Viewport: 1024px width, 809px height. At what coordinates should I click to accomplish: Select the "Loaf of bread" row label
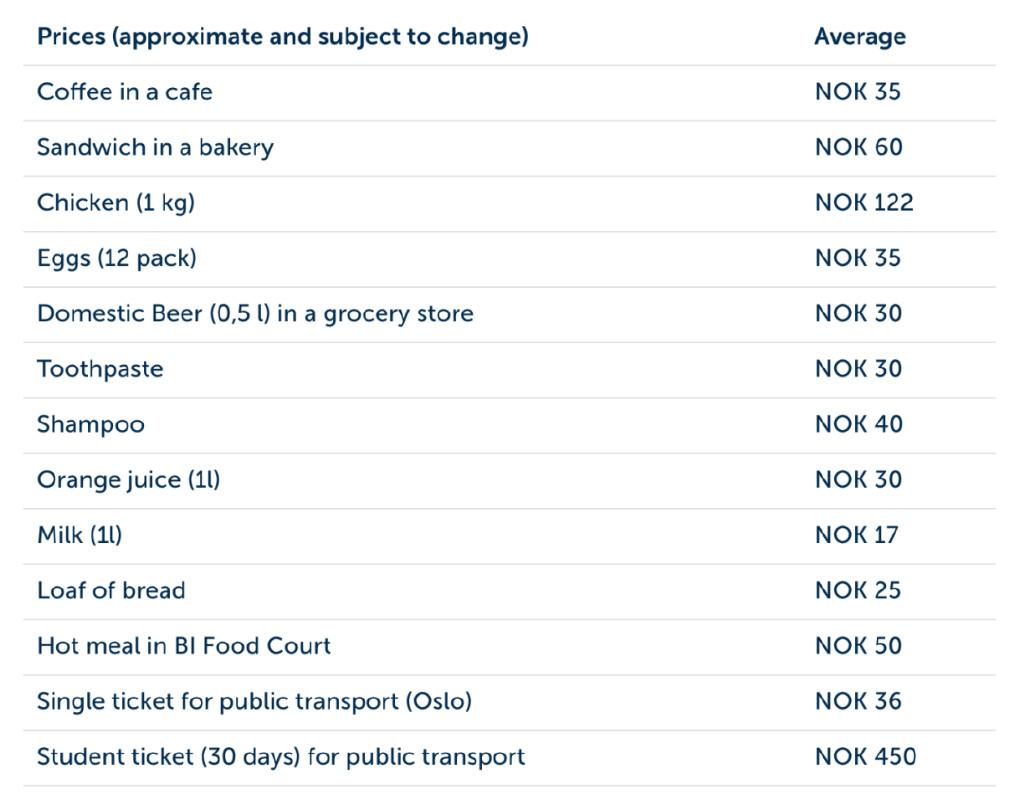click(111, 590)
